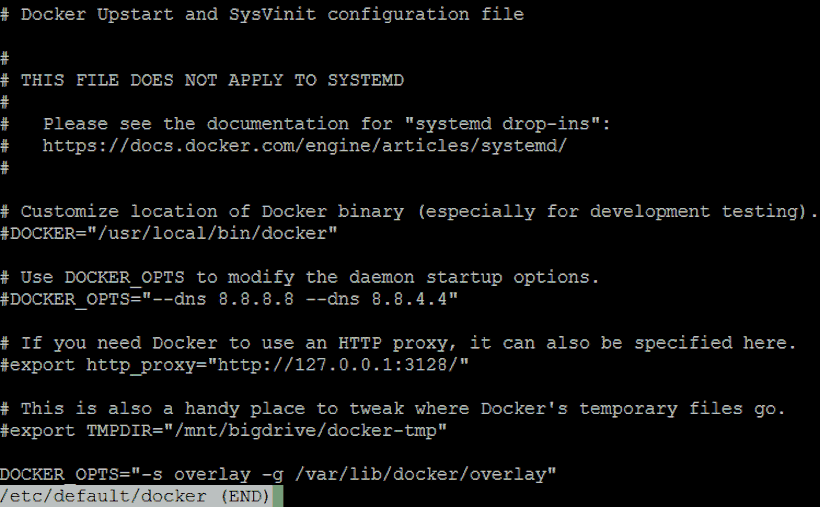Click the "/etc/default/docker (END)" status line

pyautogui.click(x=134, y=496)
